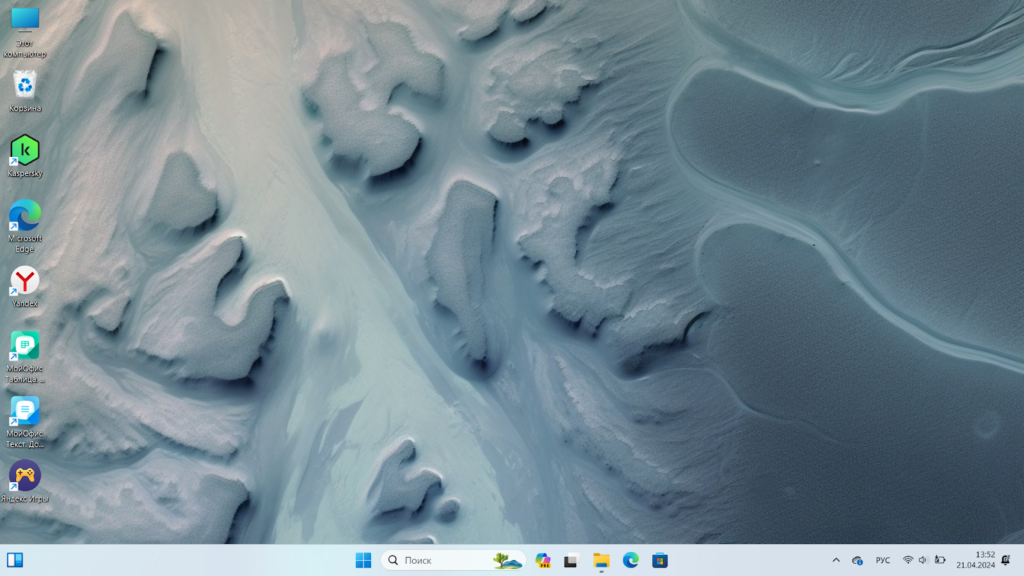Open Task View on the taskbar
1024x576 pixels.
[x=571, y=560]
